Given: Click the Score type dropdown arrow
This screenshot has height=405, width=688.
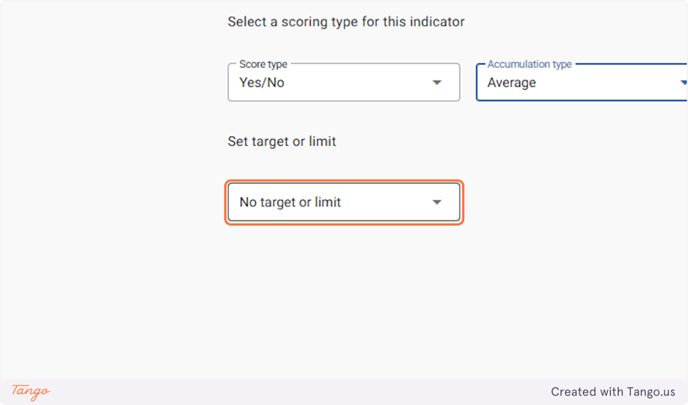Looking at the screenshot, I should click(437, 82).
